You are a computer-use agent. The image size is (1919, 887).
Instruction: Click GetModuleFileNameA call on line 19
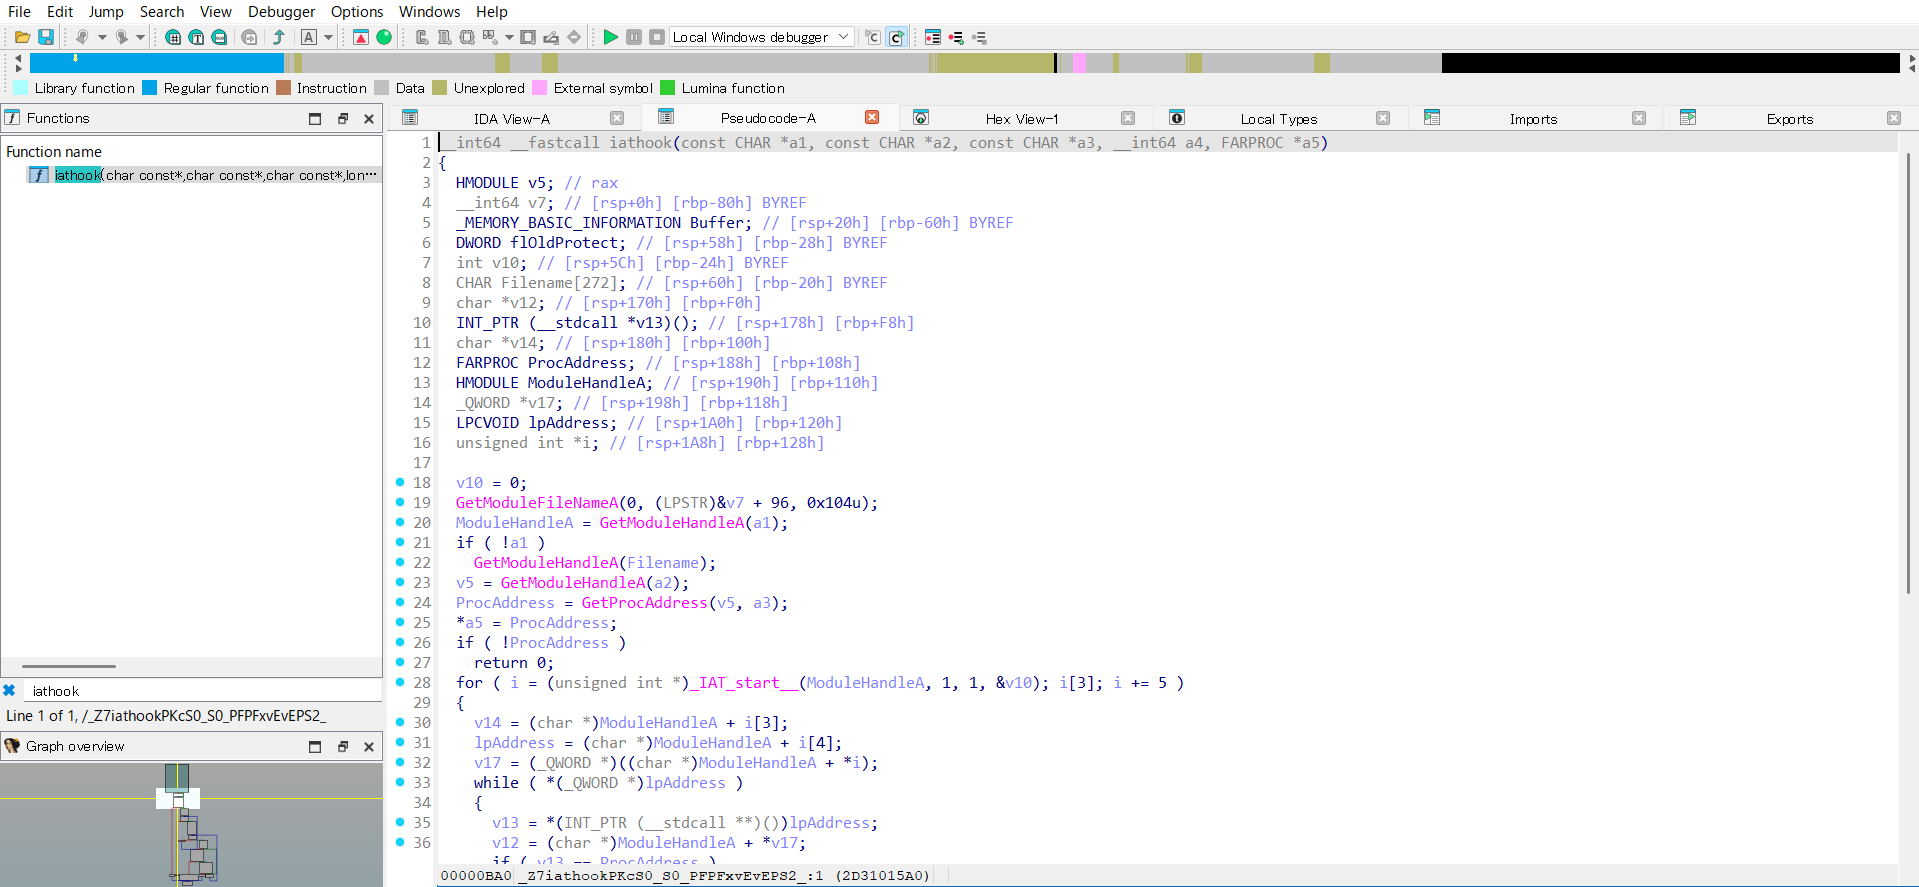(537, 503)
